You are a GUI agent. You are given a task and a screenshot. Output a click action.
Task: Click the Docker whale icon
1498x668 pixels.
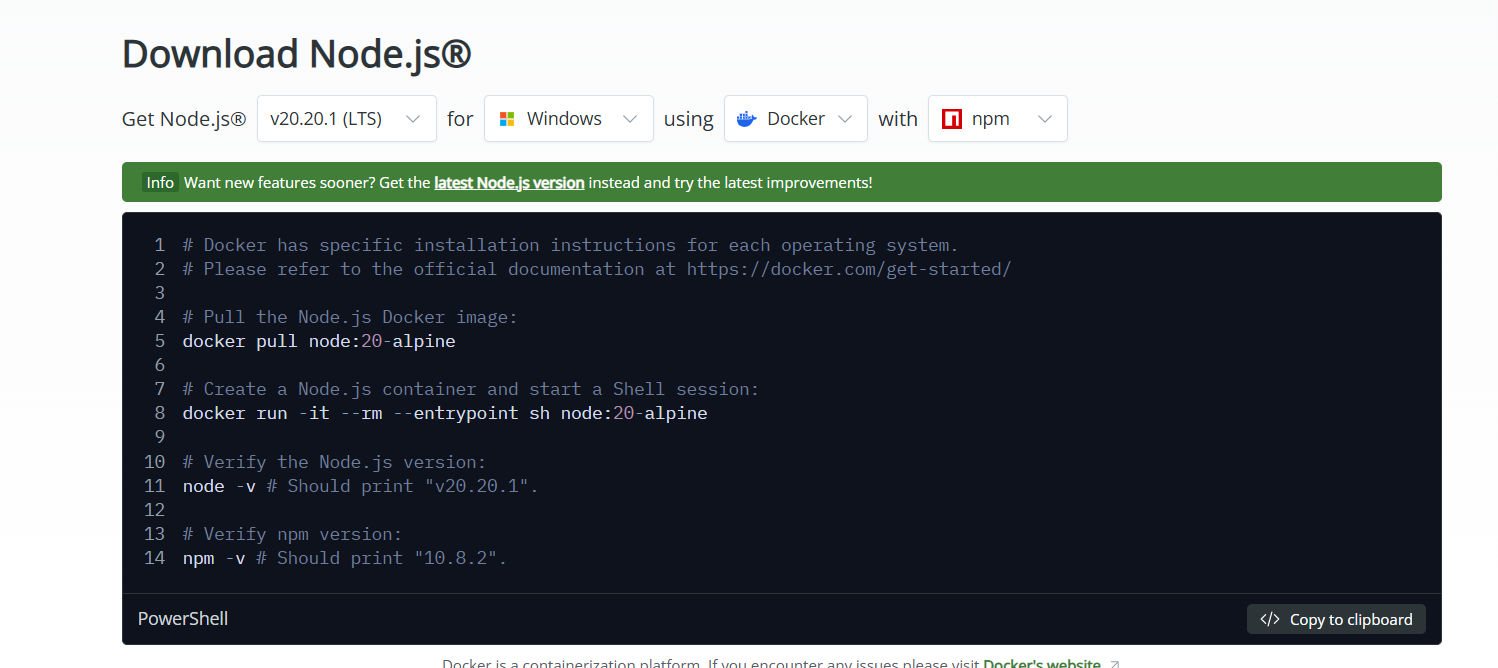(746, 119)
